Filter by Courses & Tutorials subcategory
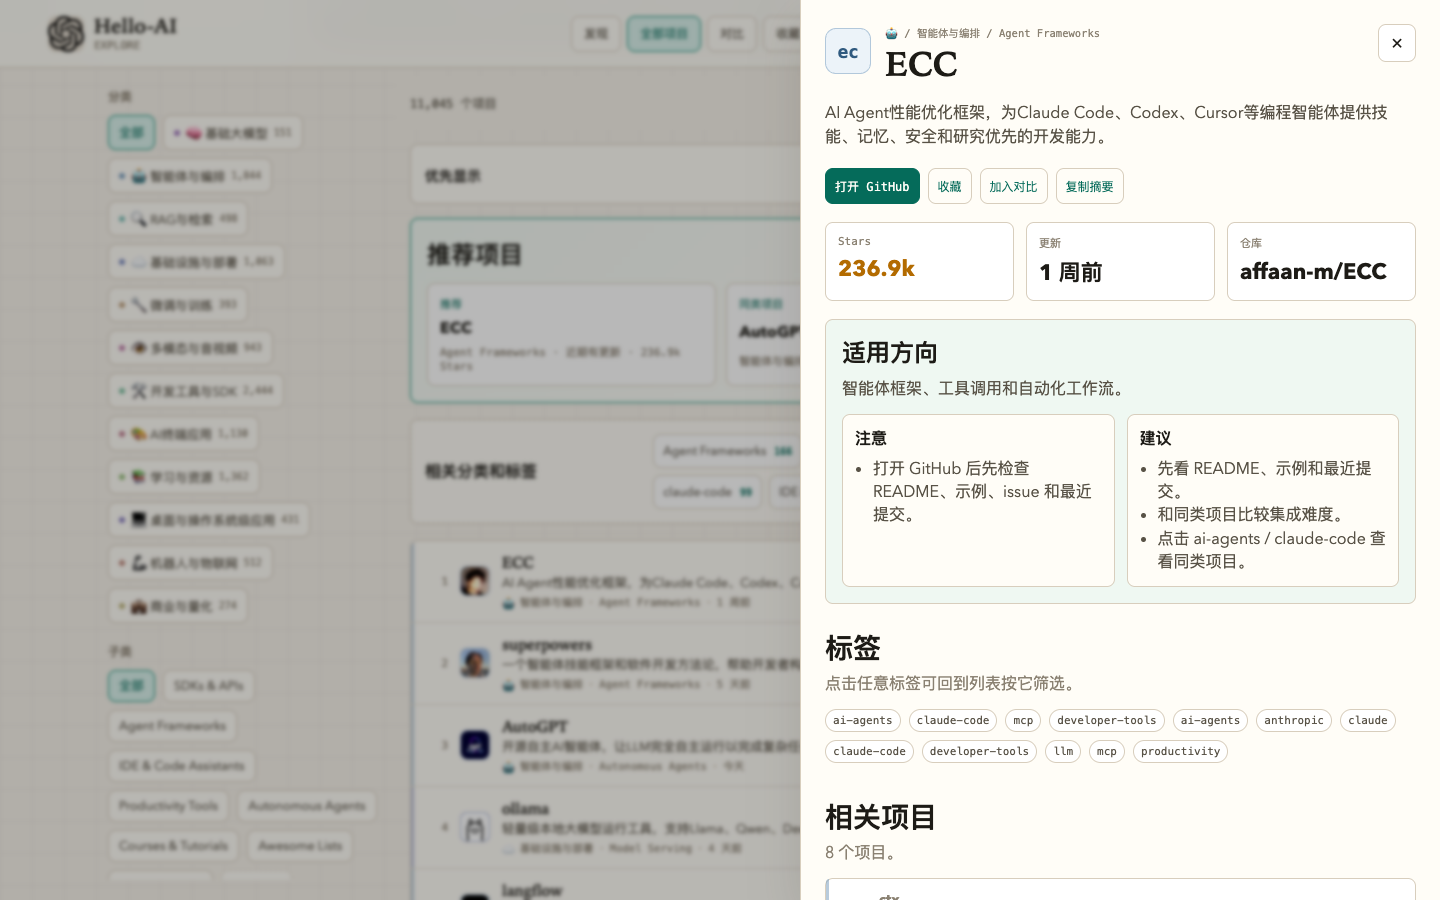Screen dimensions: 1440x900 pos(173,845)
